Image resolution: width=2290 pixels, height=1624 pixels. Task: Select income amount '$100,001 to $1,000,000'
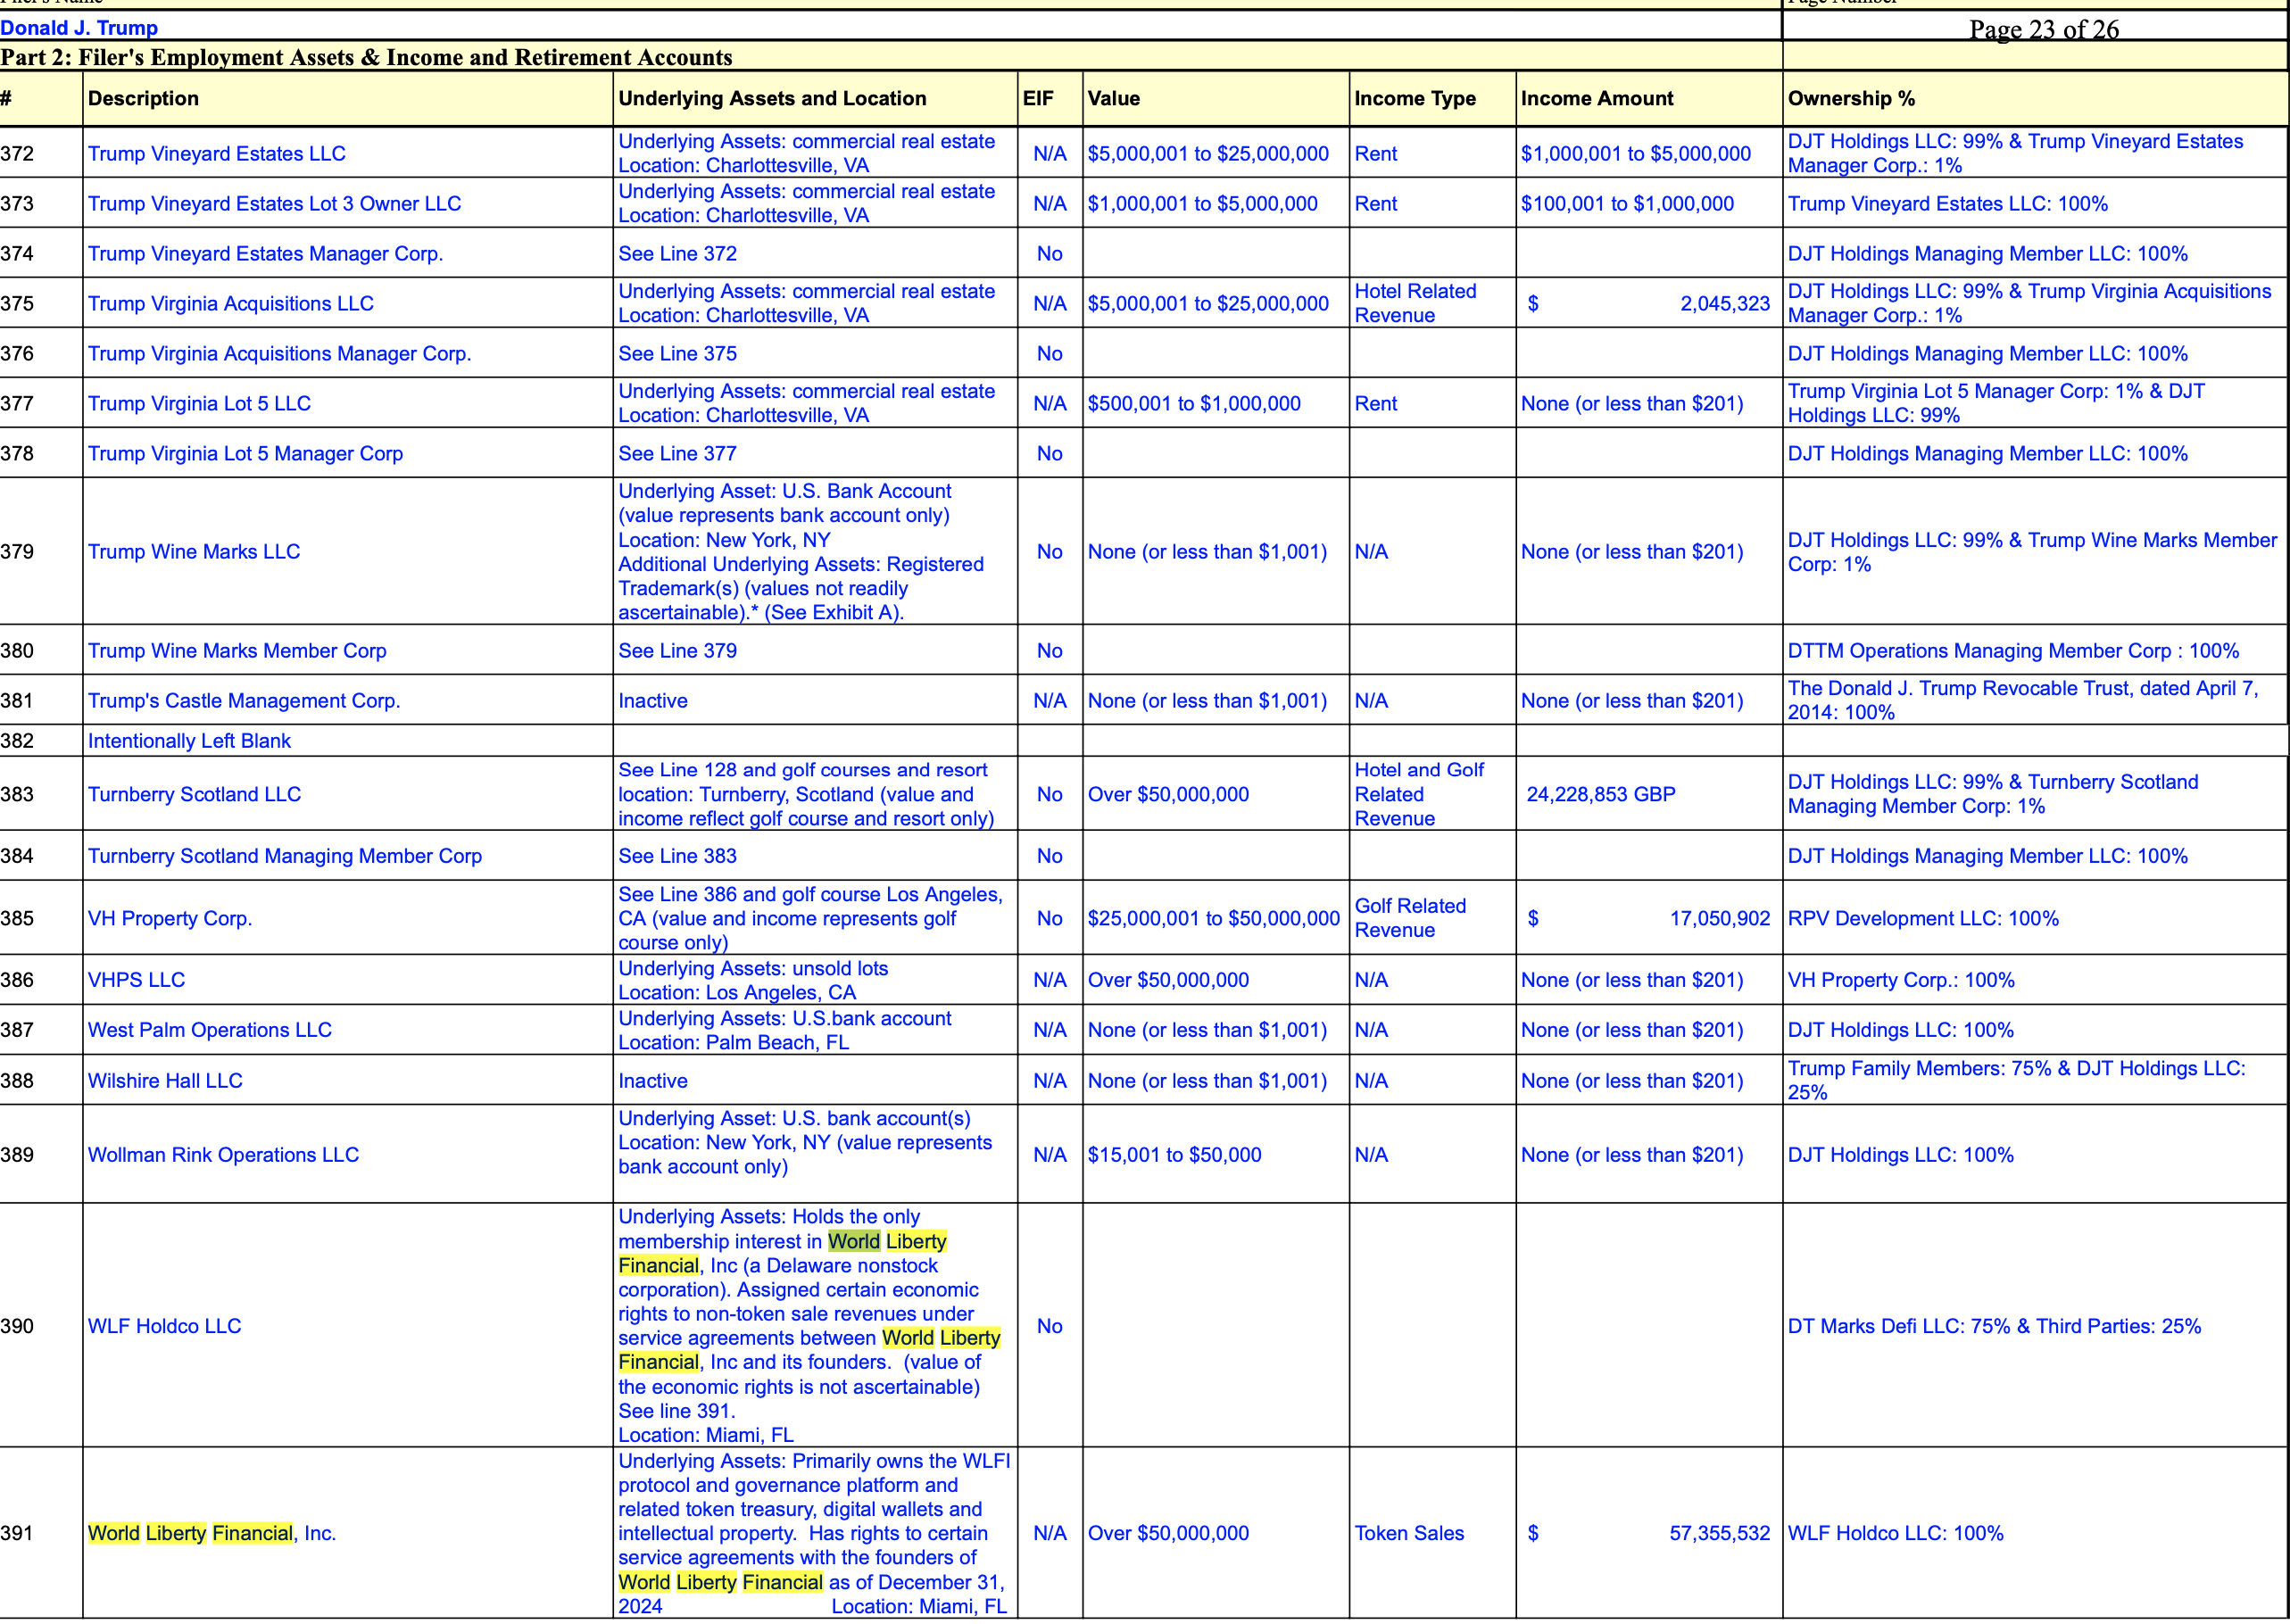1627,204
